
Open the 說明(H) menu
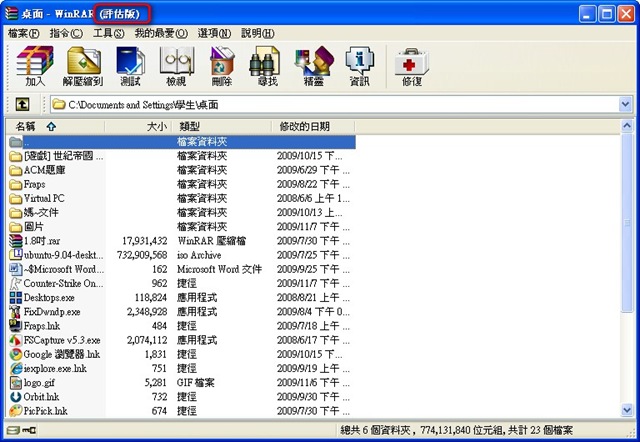pos(258,33)
